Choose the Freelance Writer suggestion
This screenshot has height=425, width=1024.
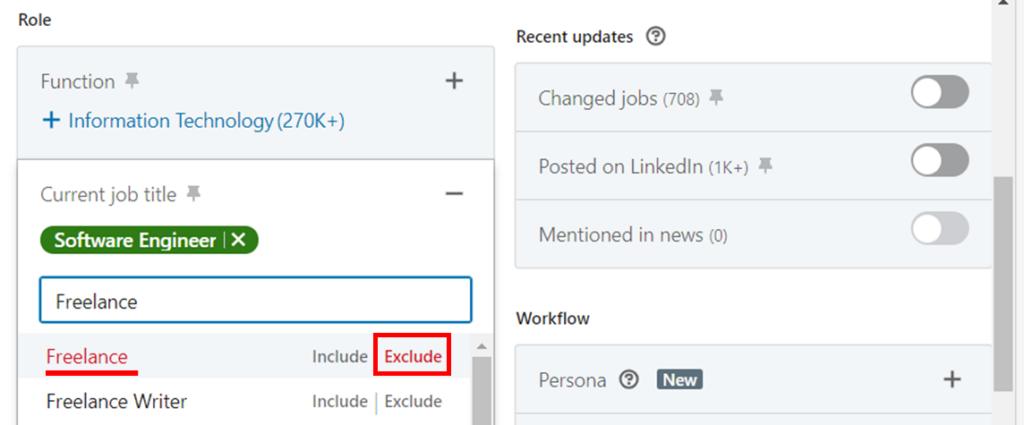pyautogui.click(x=116, y=401)
